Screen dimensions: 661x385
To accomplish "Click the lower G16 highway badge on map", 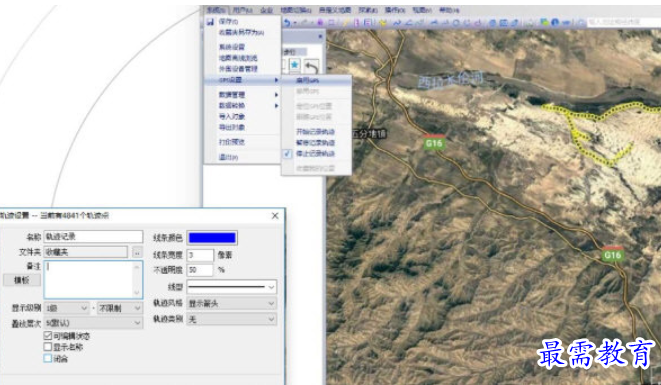I will [612, 254].
